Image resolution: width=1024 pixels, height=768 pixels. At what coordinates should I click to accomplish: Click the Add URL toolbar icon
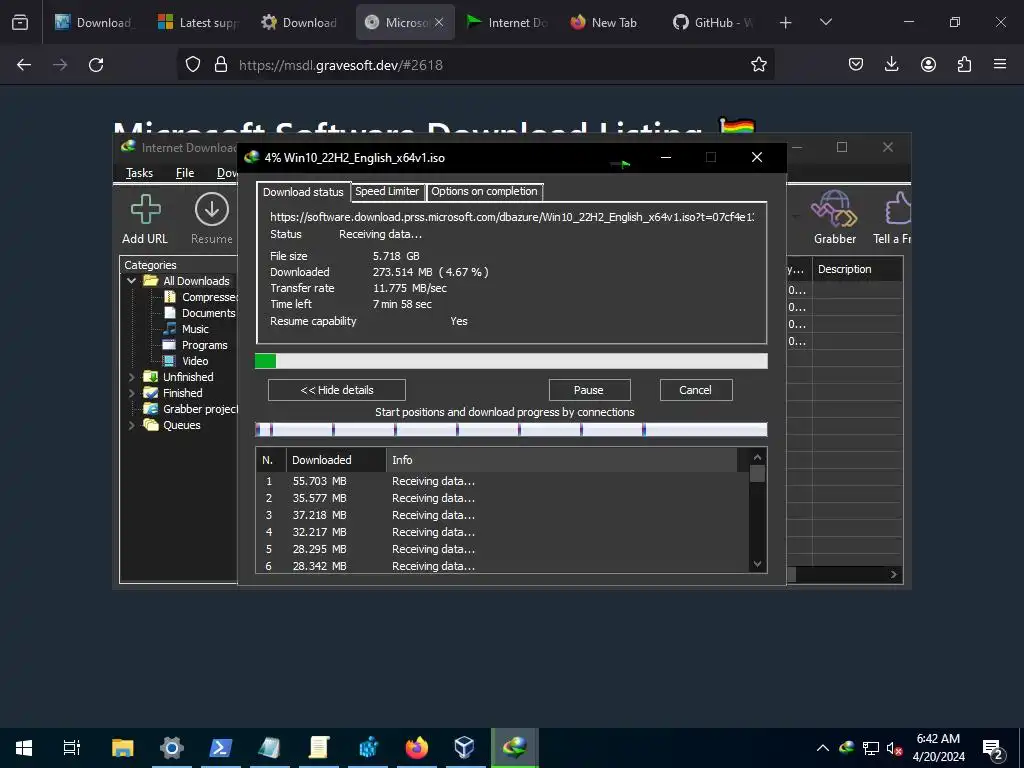point(145,210)
